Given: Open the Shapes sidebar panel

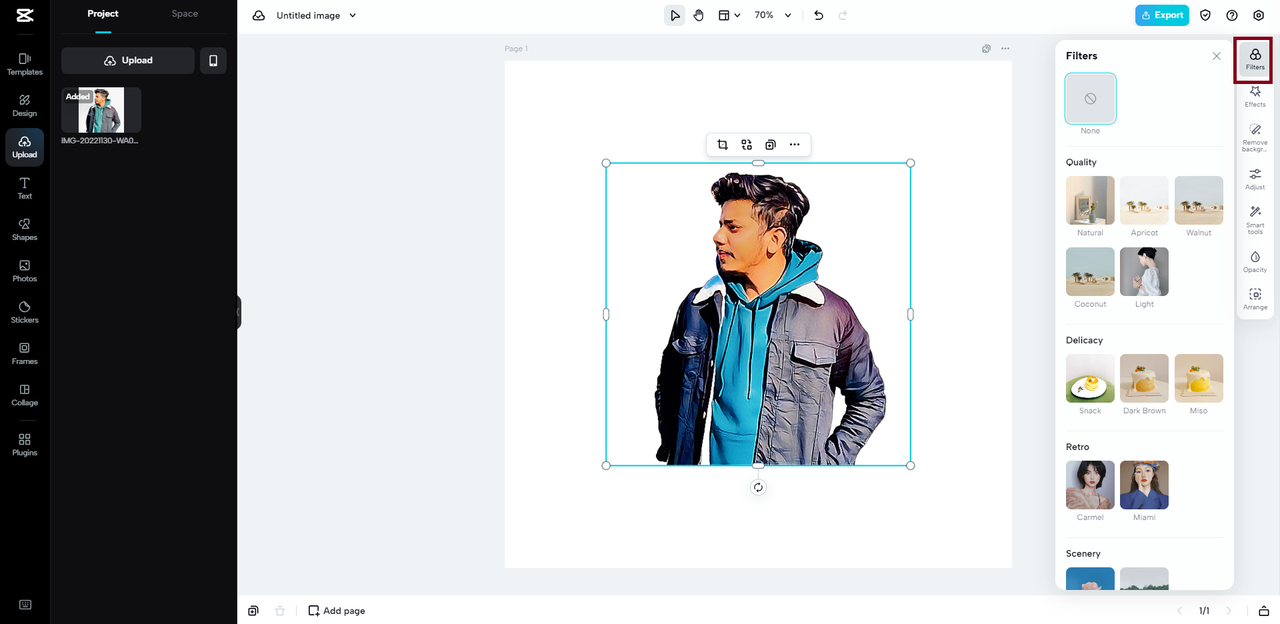Looking at the screenshot, I should click(25, 229).
